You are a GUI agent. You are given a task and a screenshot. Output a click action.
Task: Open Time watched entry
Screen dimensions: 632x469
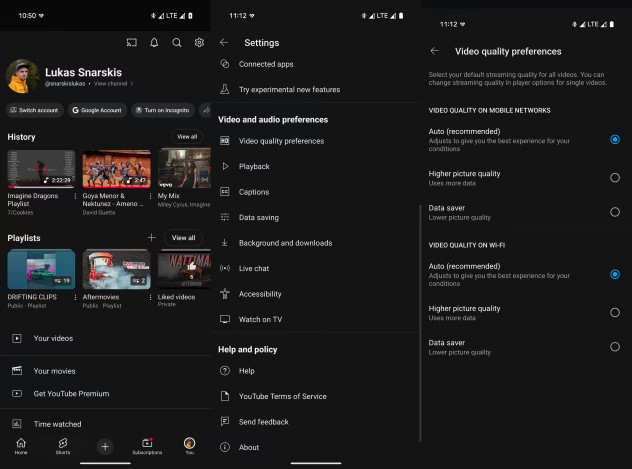[105, 424]
